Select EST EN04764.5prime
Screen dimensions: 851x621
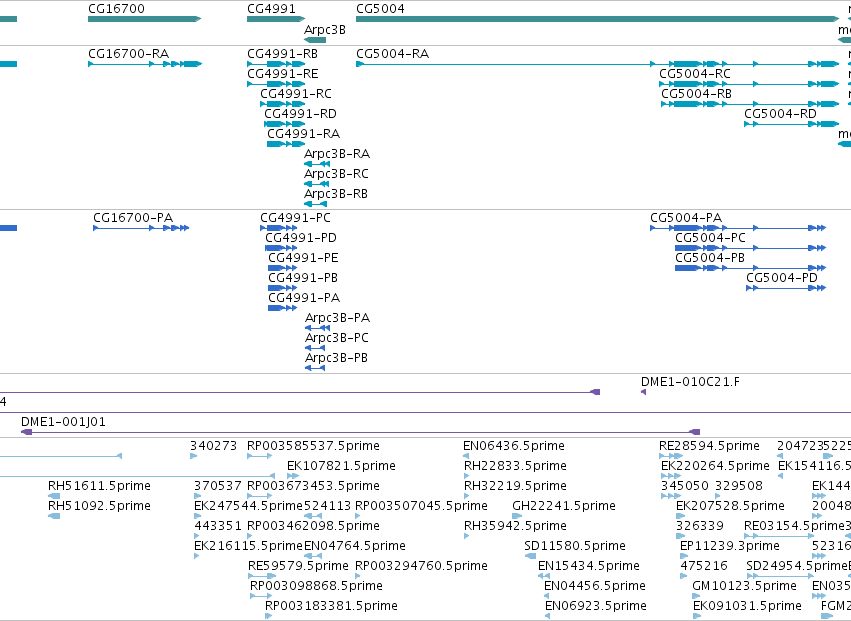click(x=354, y=546)
